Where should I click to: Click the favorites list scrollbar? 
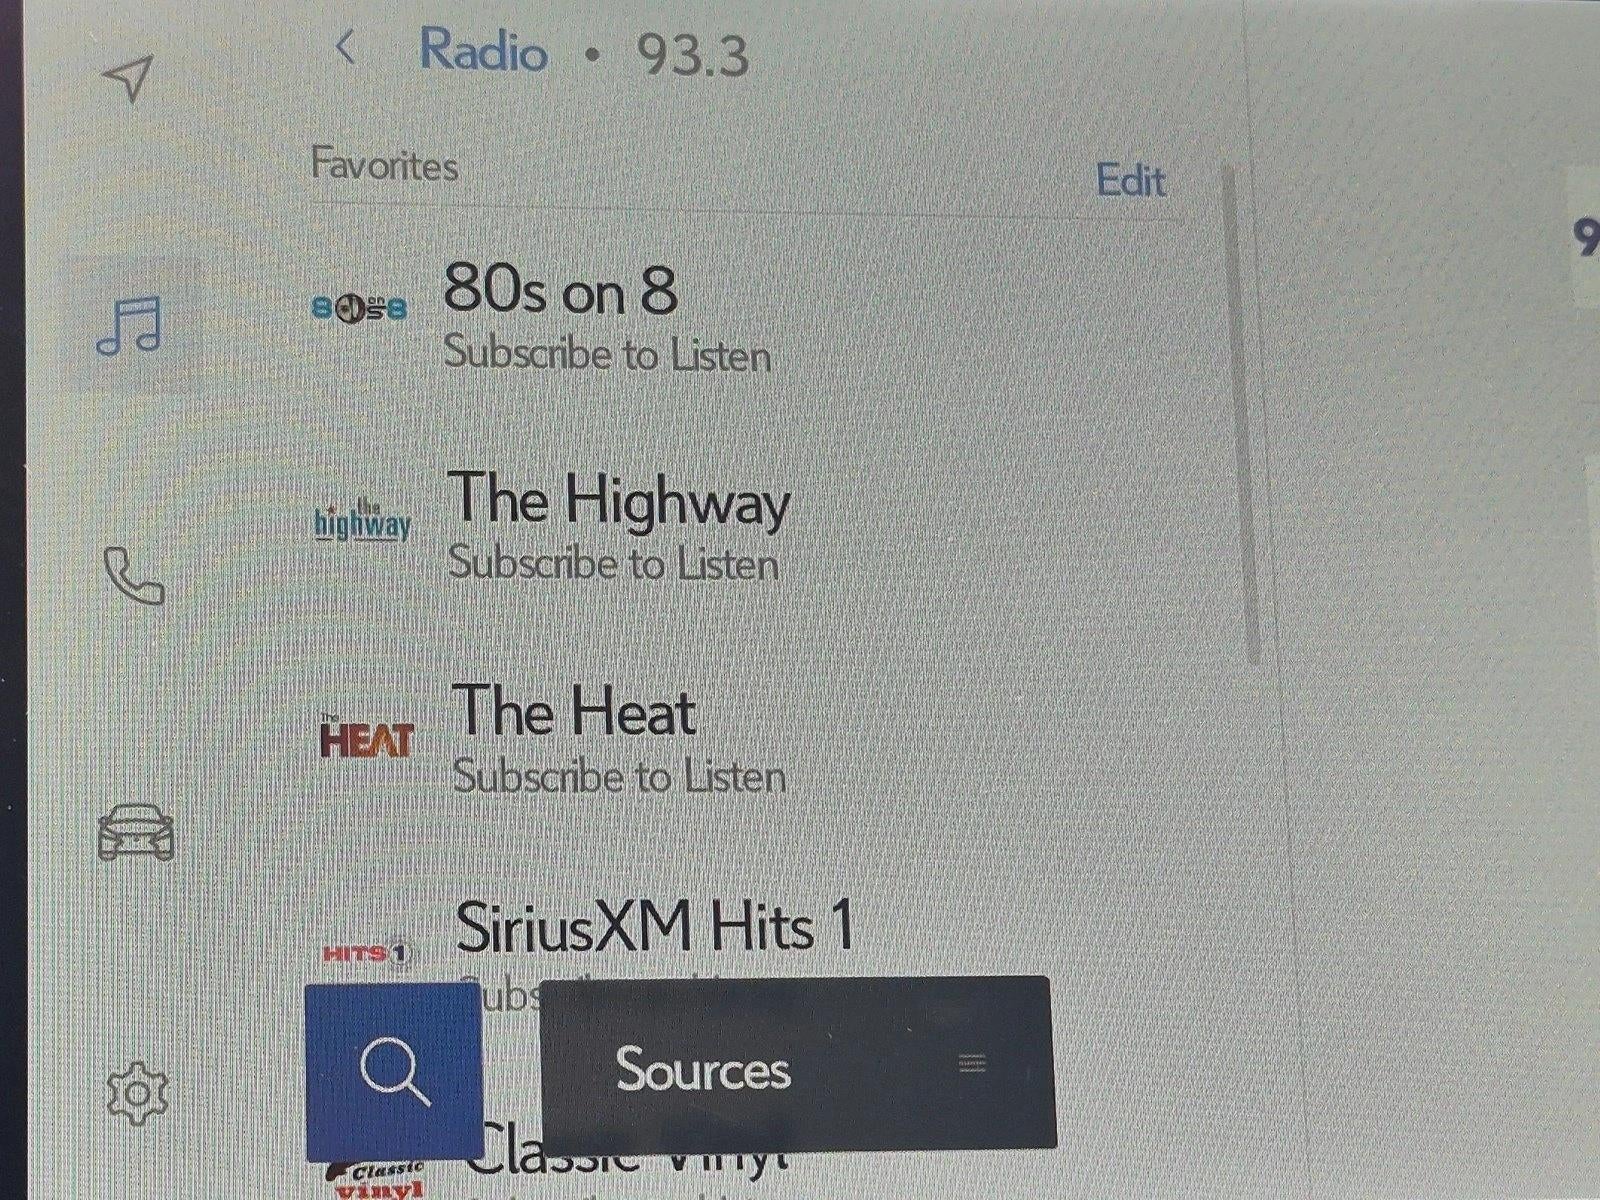point(1241,414)
